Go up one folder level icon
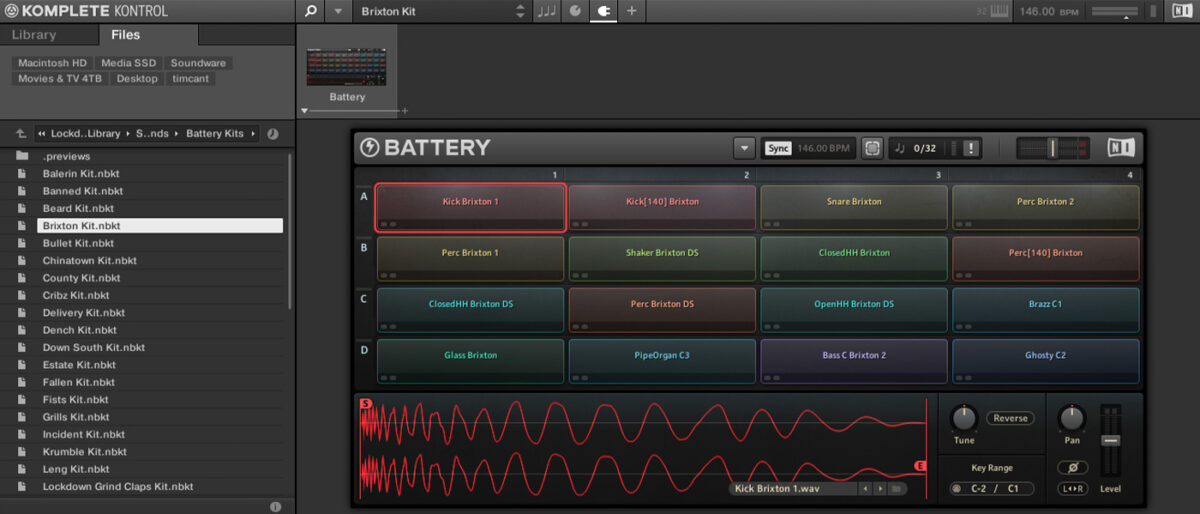 tap(21, 133)
